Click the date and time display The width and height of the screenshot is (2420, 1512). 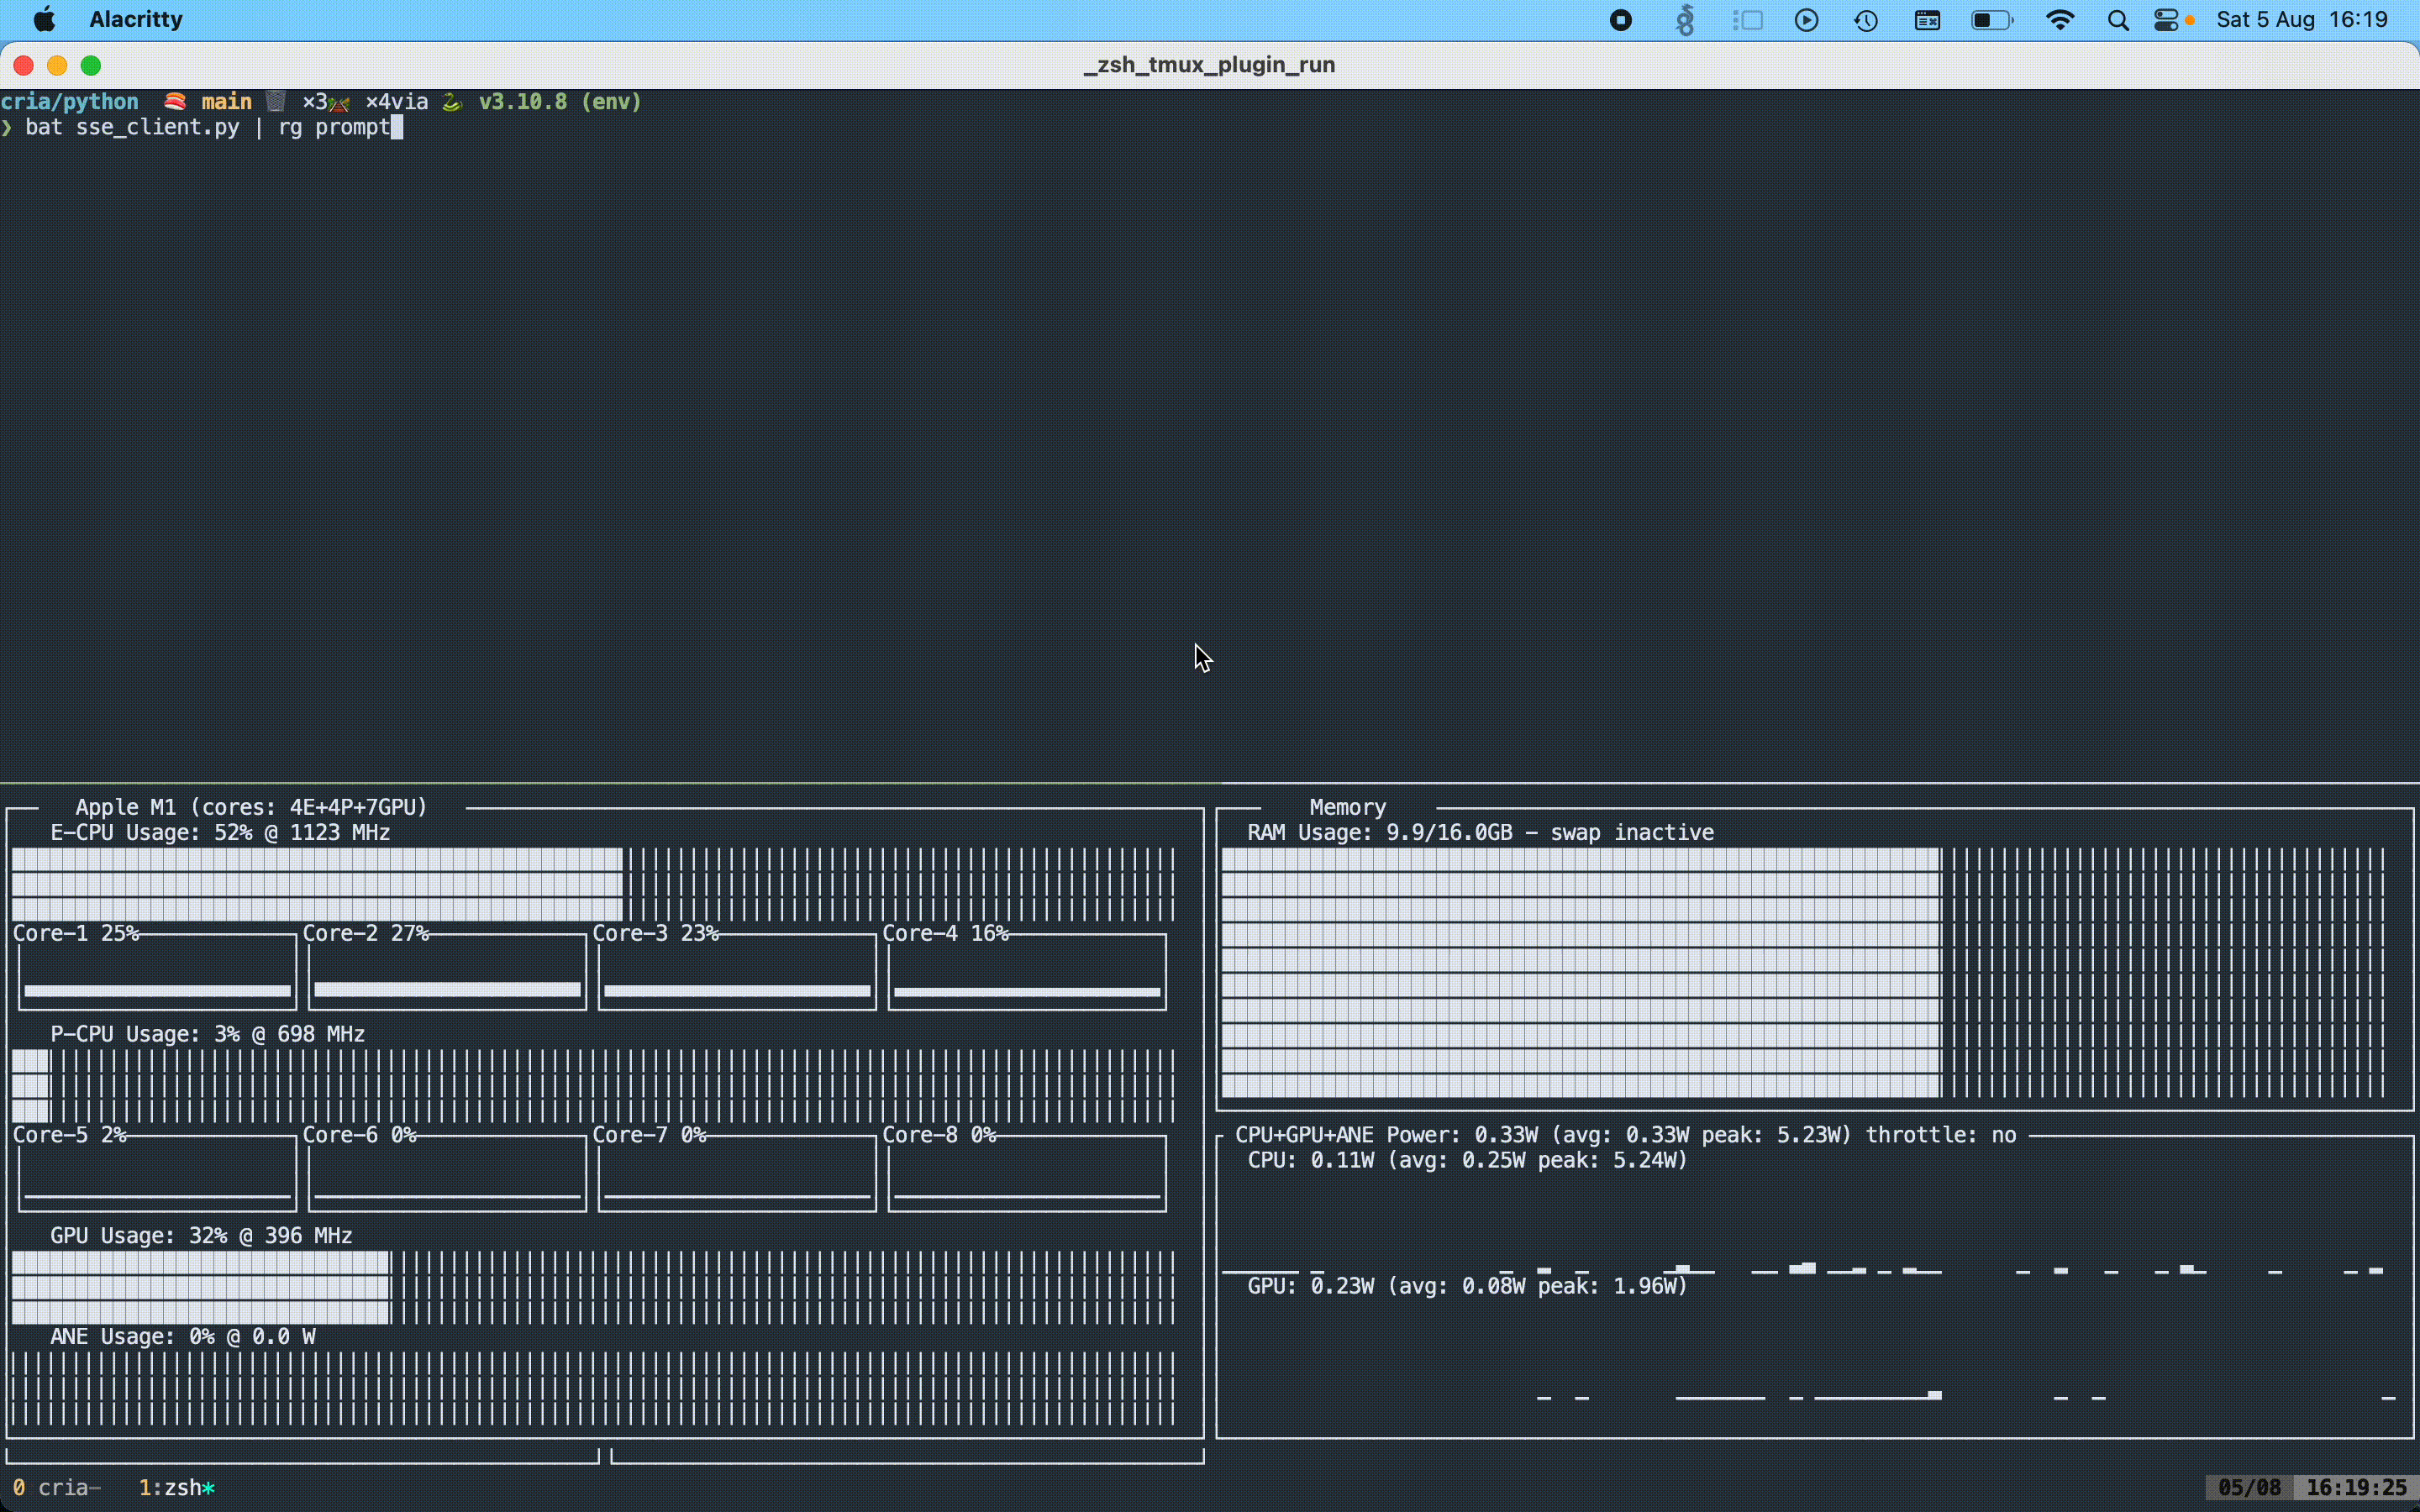click(2301, 20)
